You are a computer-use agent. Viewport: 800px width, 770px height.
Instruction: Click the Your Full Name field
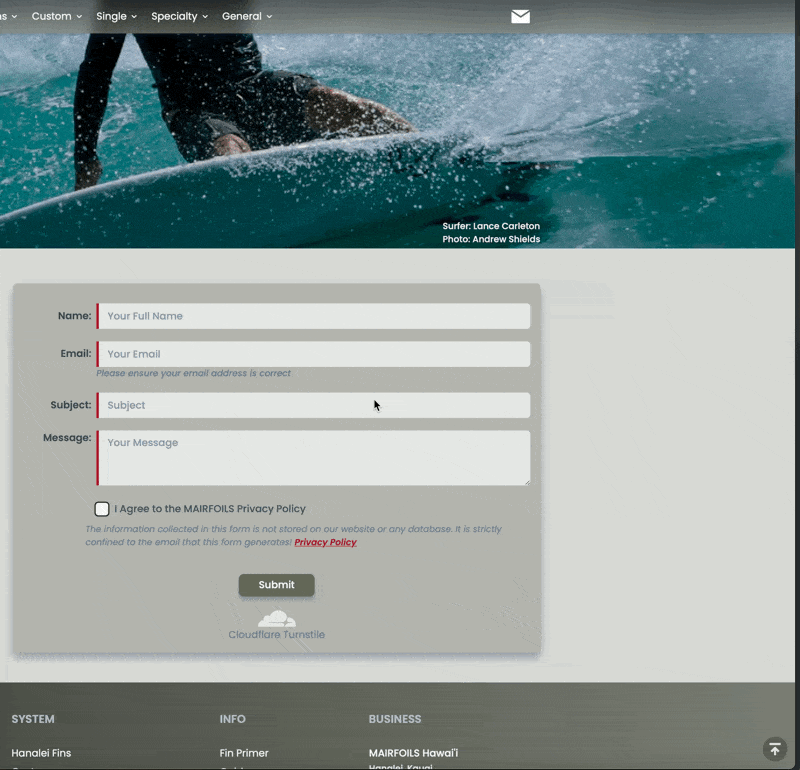pos(313,316)
